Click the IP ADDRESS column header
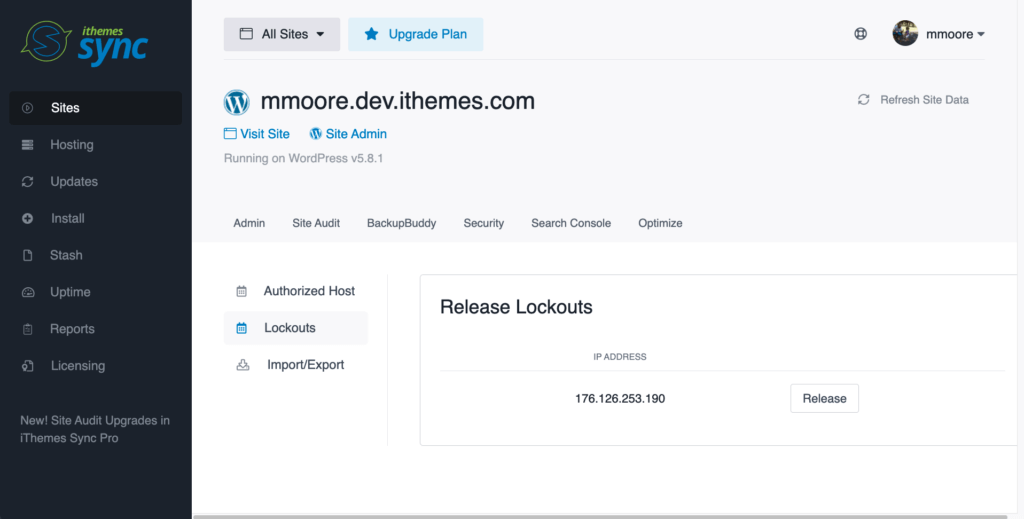The width and height of the screenshot is (1024, 519). [620, 356]
